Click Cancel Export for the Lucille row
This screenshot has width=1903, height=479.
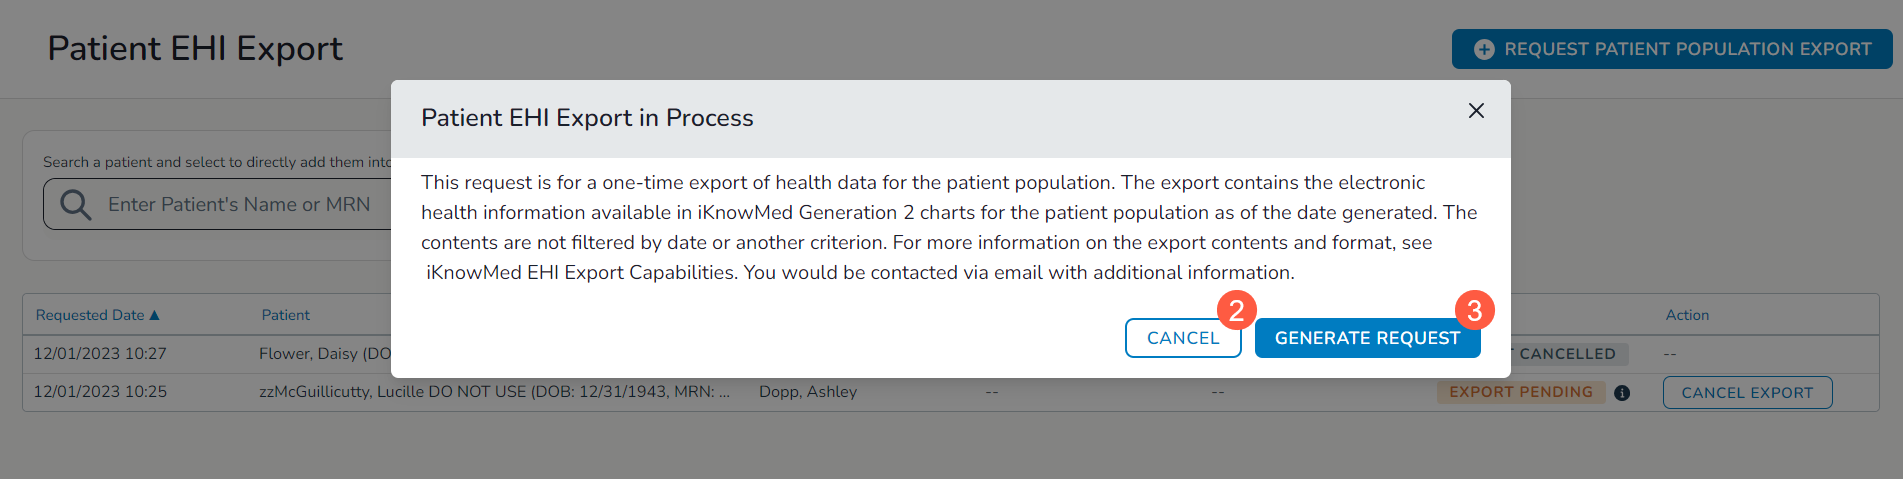1747,393
